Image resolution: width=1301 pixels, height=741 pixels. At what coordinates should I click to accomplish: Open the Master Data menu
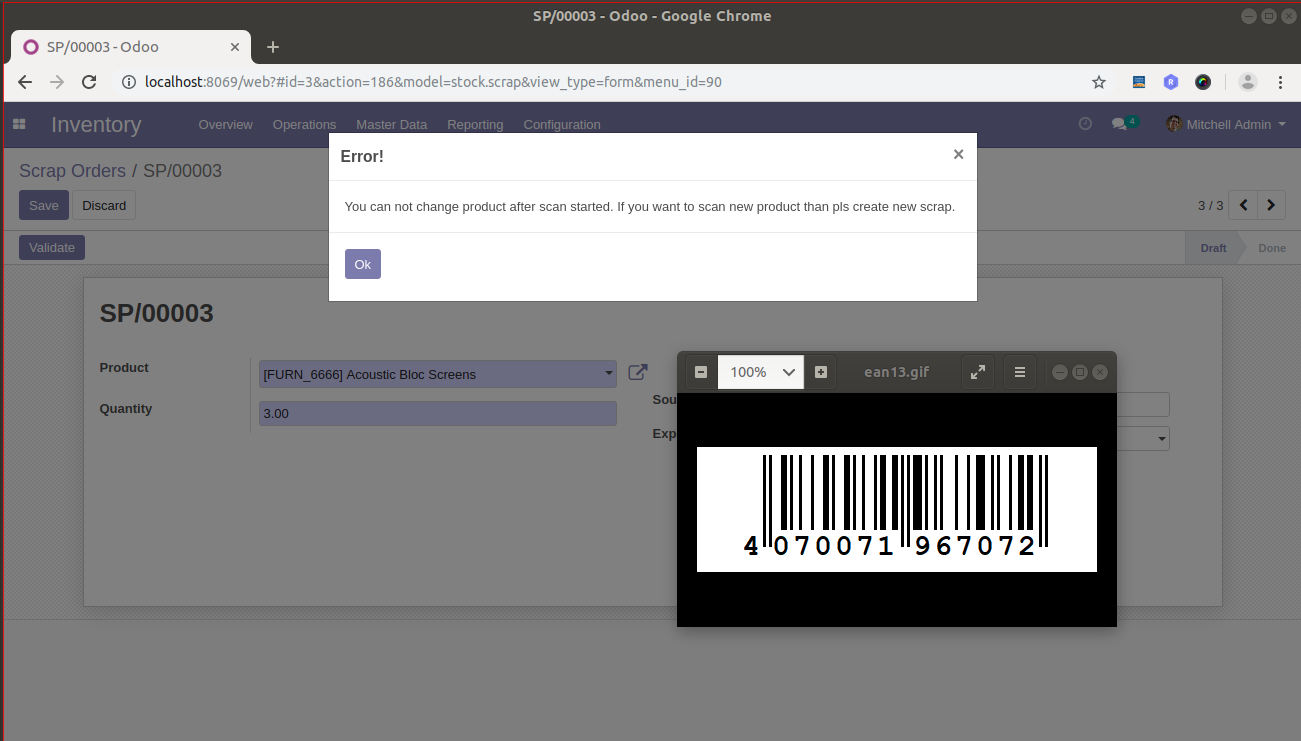click(391, 125)
